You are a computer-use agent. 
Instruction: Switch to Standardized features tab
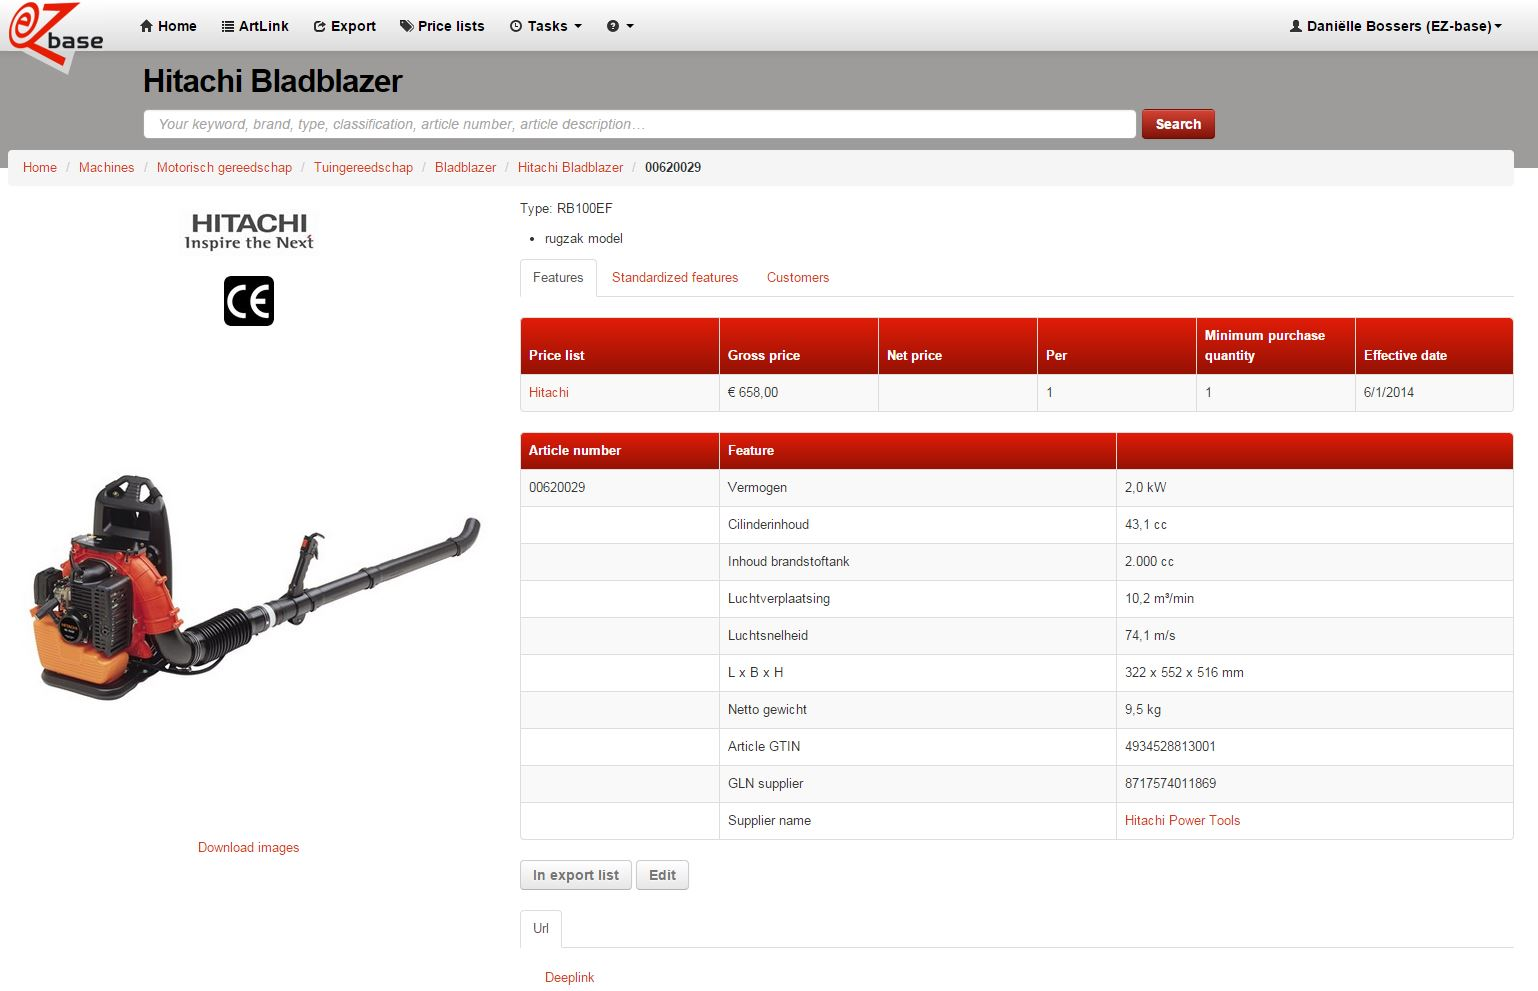[675, 277]
